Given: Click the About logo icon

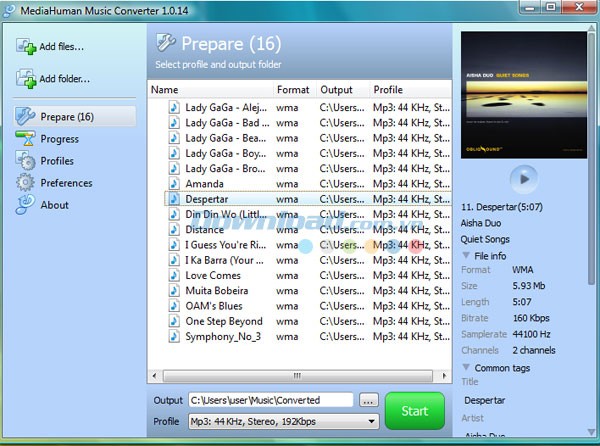Looking at the screenshot, I should (25, 205).
